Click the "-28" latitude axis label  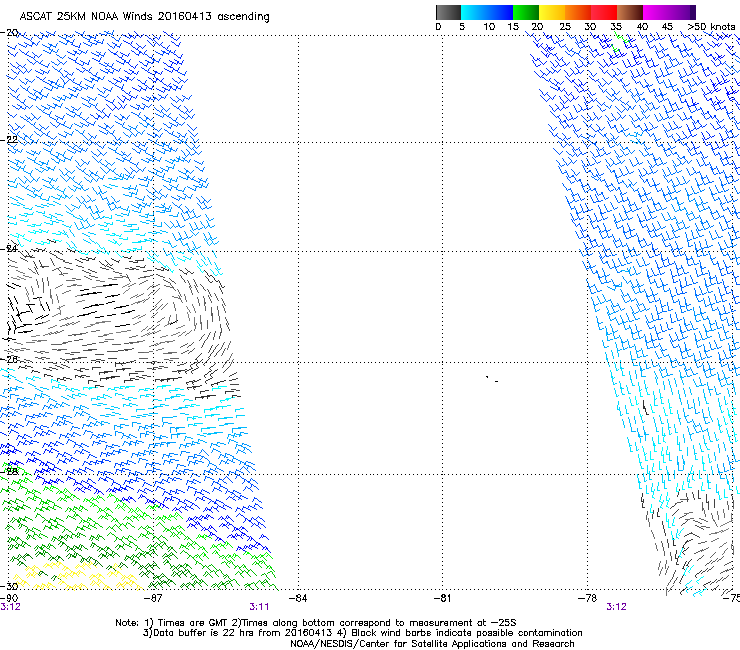[9, 471]
